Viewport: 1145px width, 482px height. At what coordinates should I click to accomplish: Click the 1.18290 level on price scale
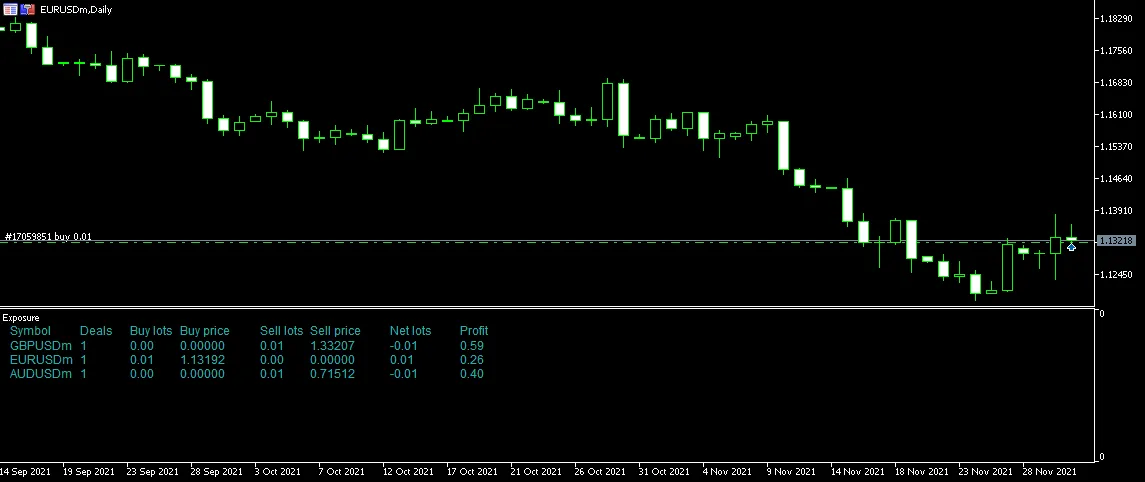pyautogui.click(x=1115, y=19)
